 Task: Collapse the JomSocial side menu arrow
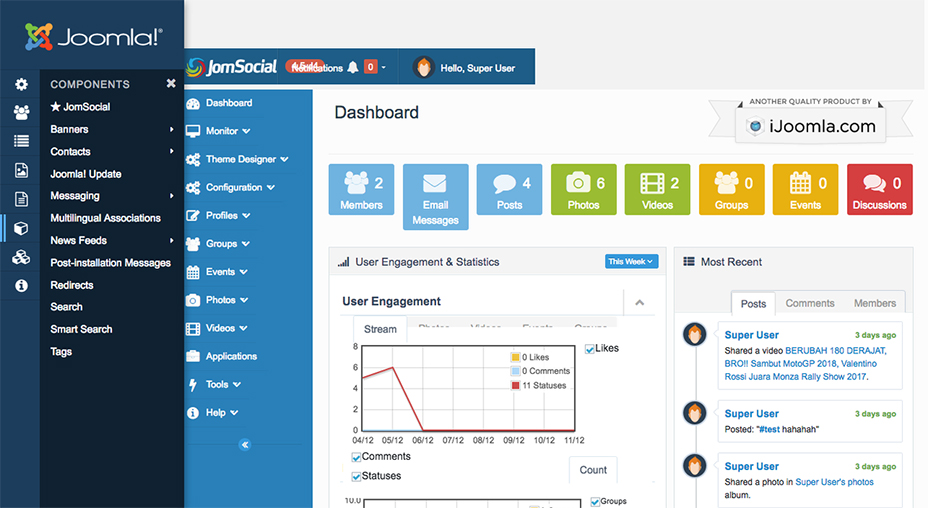pyautogui.click(x=244, y=445)
